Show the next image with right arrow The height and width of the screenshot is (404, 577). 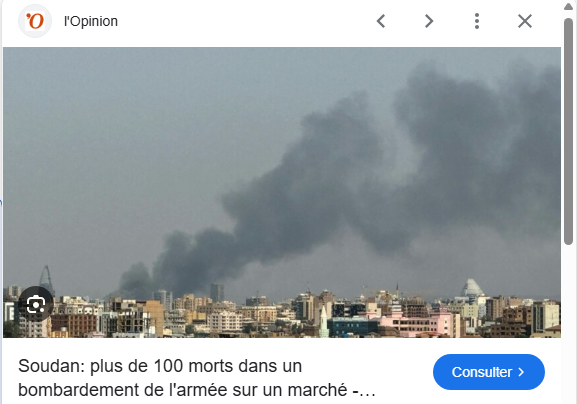coord(429,21)
